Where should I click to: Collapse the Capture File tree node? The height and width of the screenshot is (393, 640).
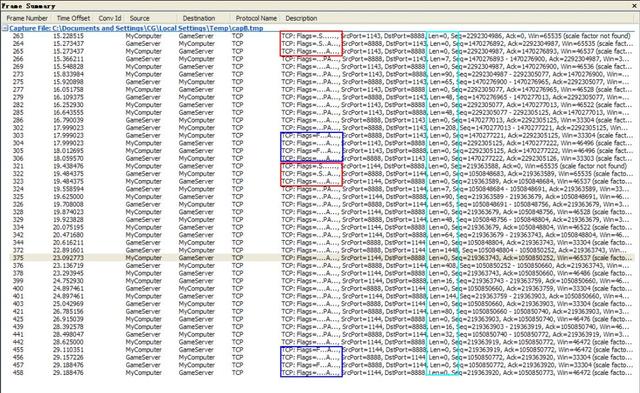click(x=5, y=29)
